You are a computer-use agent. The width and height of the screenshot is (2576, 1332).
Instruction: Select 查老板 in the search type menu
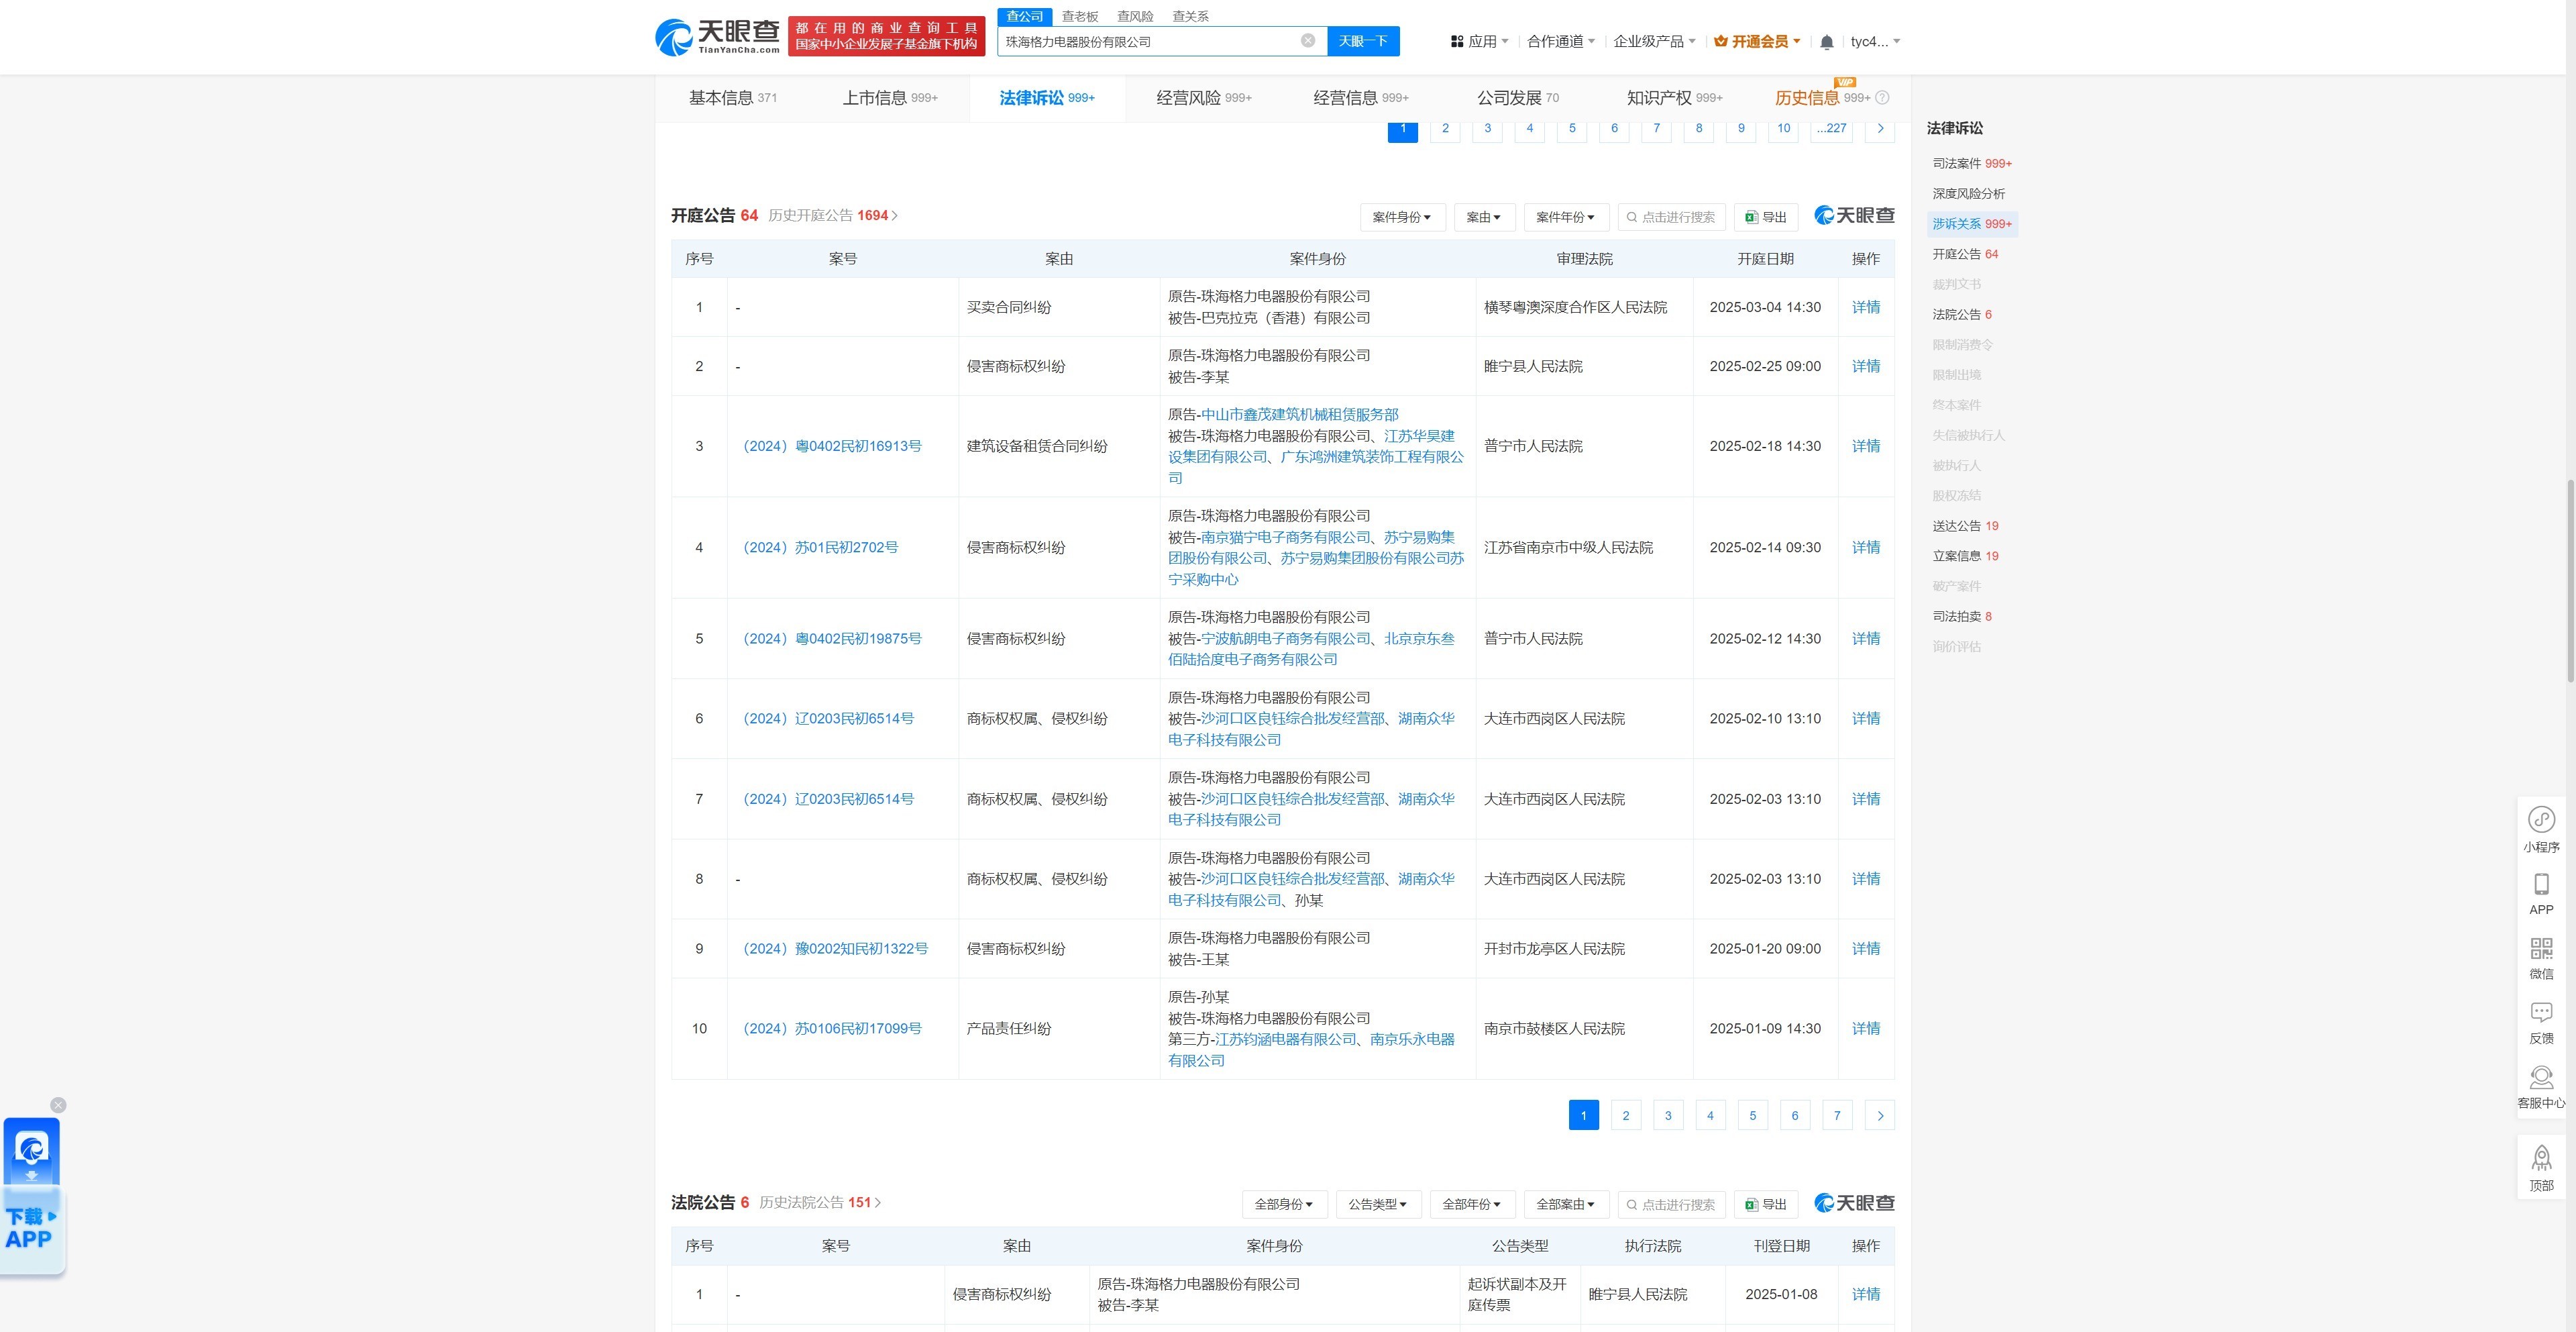(x=1079, y=16)
